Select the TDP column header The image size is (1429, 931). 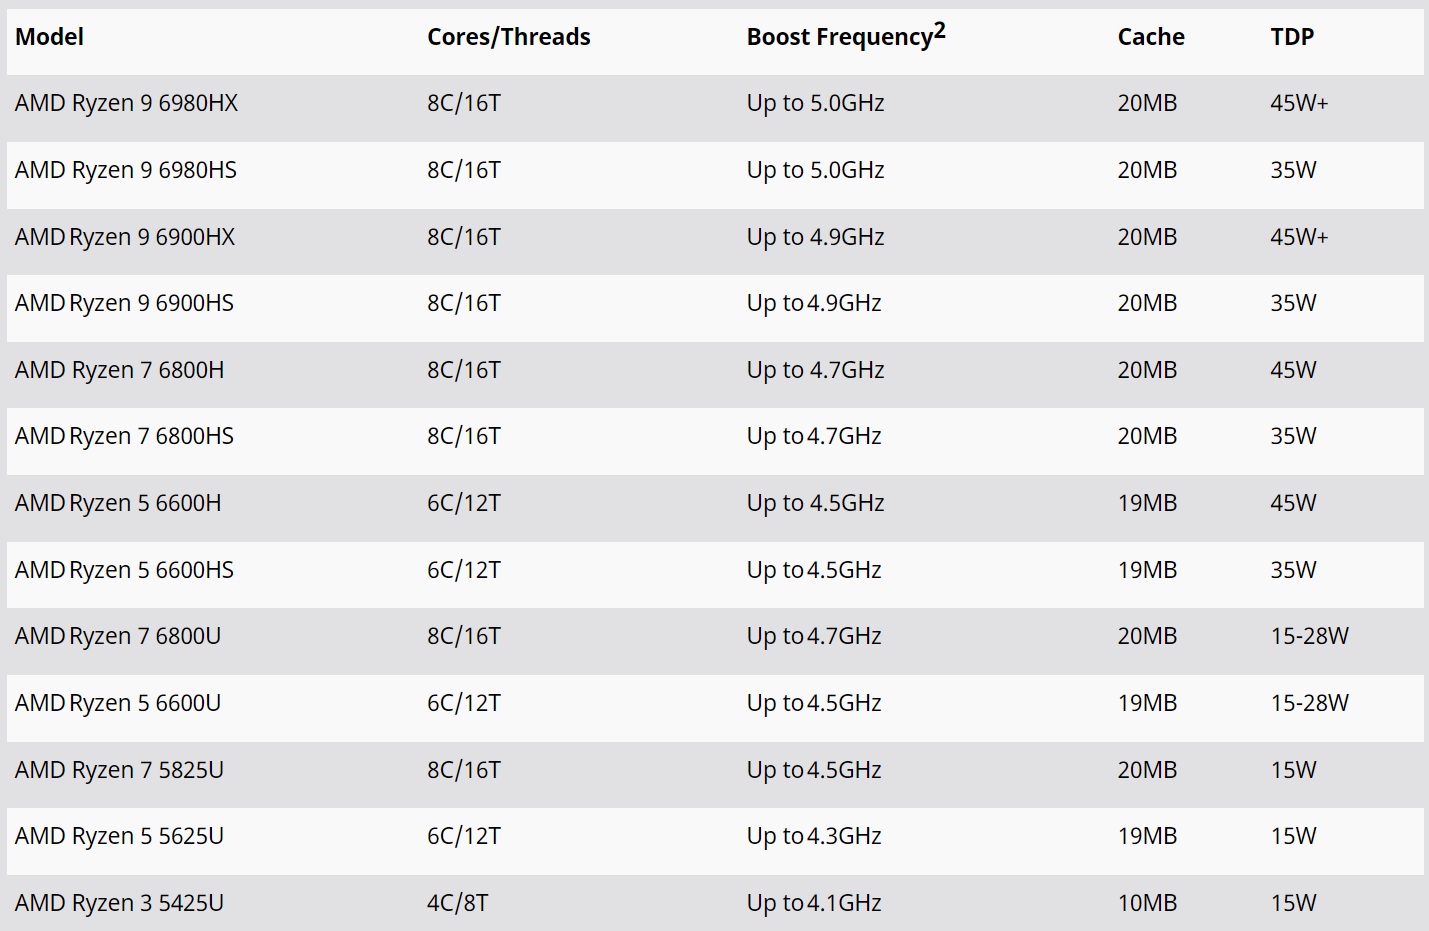point(1292,37)
